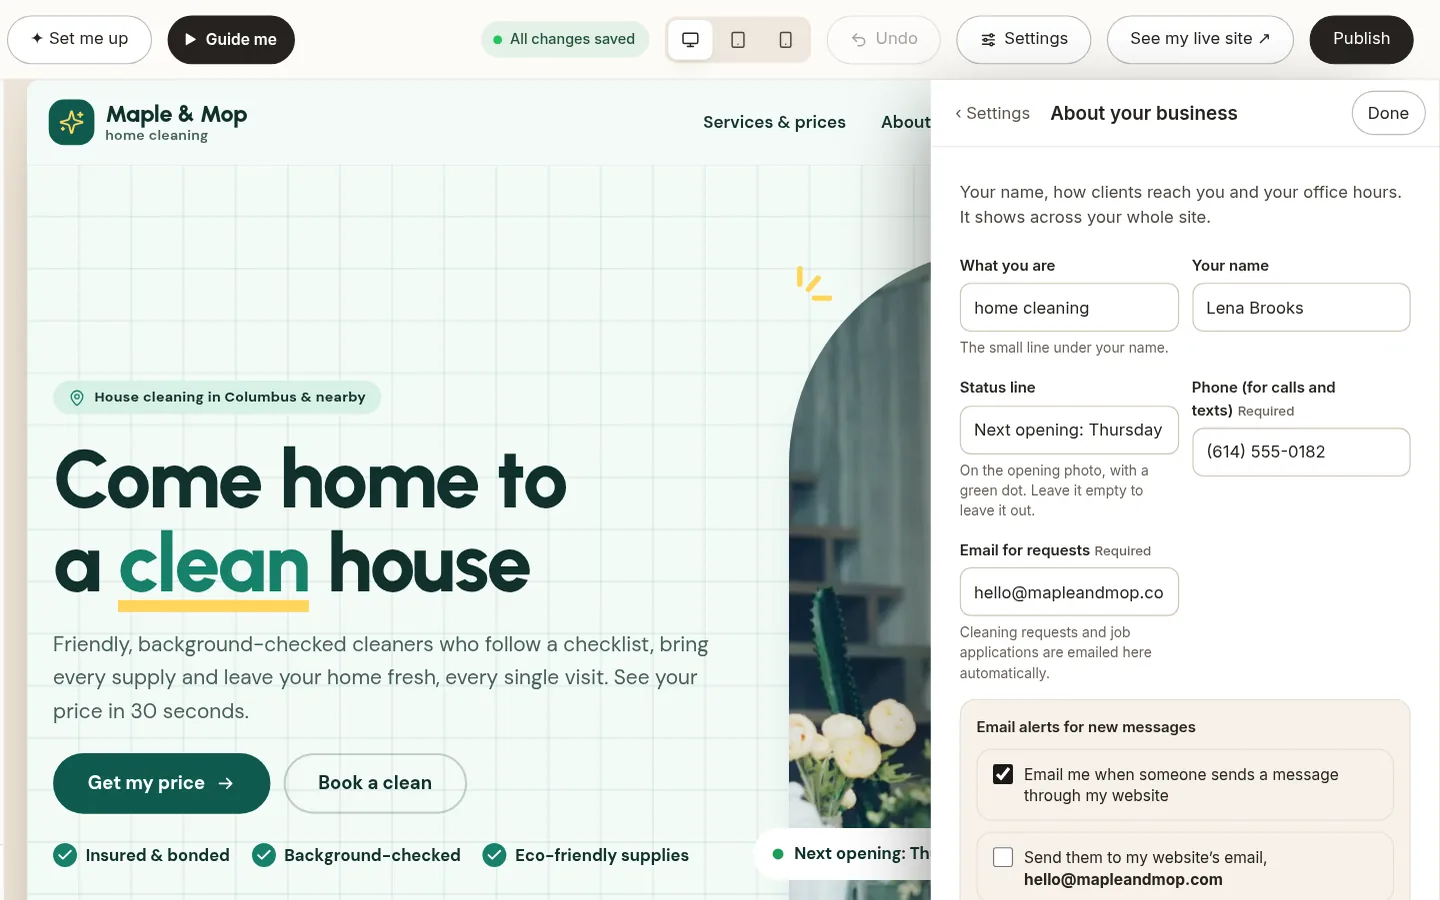Open the About nav item
The height and width of the screenshot is (900, 1440).
[x=906, y=122]
